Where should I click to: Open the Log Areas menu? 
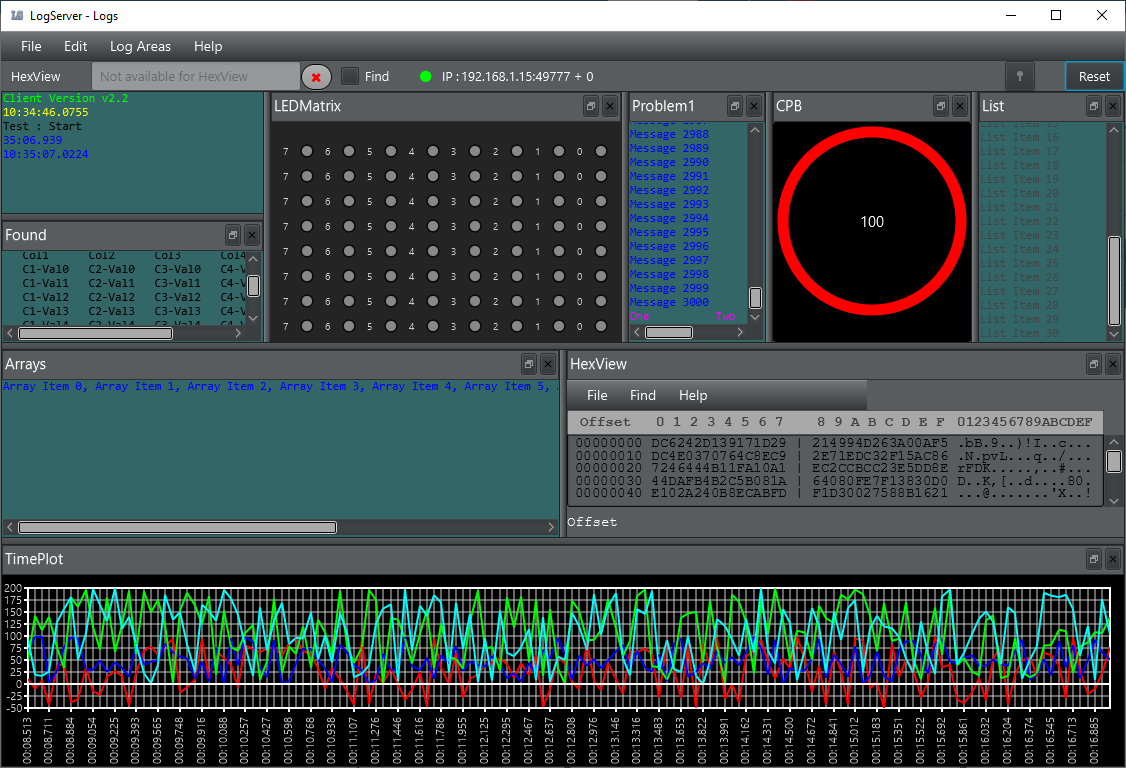(140, 46)
